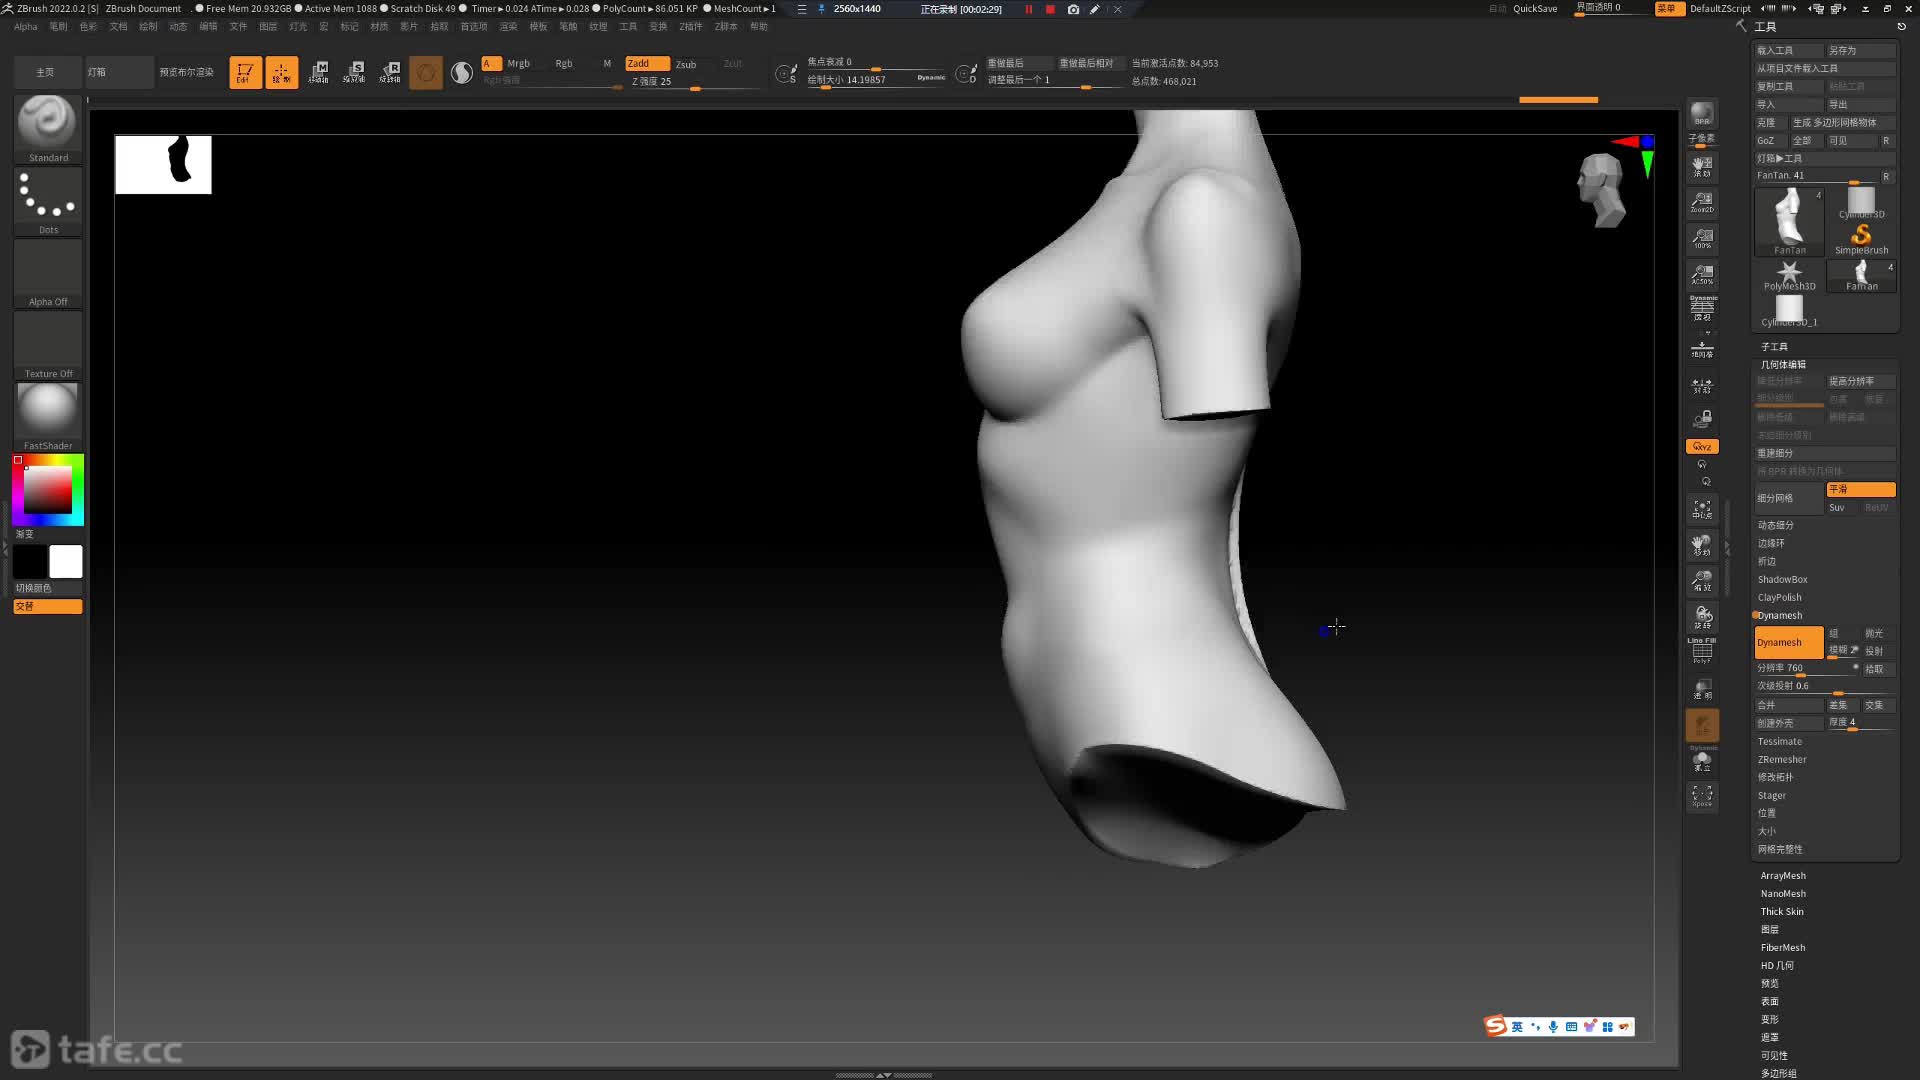Expand the FiberMesh section
Screen dimensions: 1920x1080
(1783, 948)
